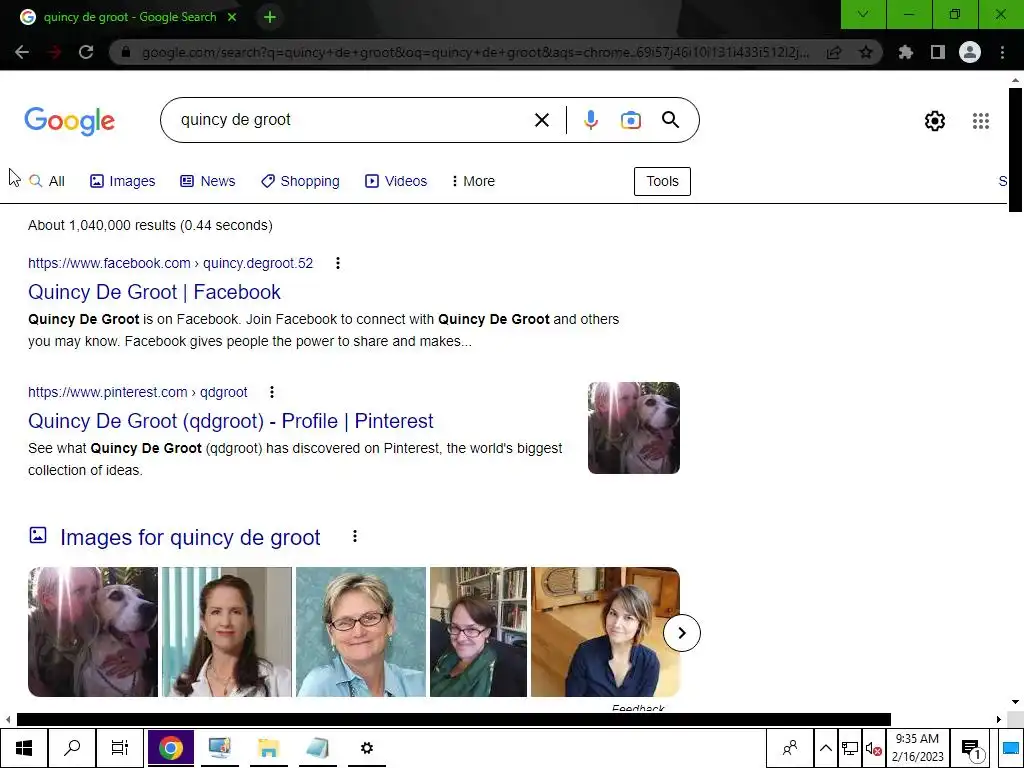Open Google quick settings gear

(935, 121)
